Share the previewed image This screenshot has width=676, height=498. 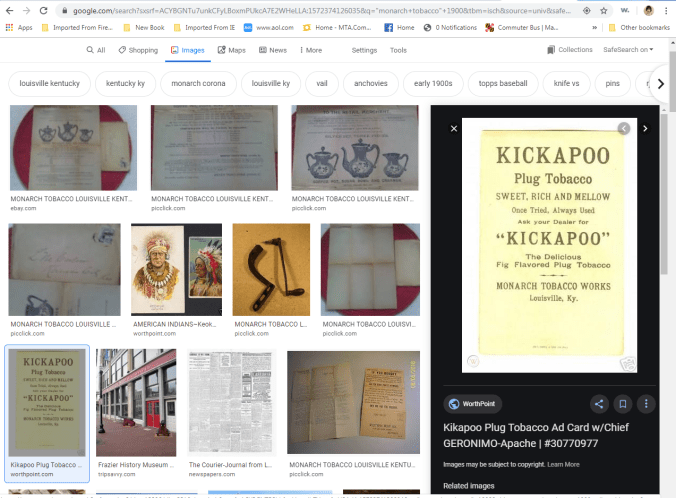tap(599, 404)
